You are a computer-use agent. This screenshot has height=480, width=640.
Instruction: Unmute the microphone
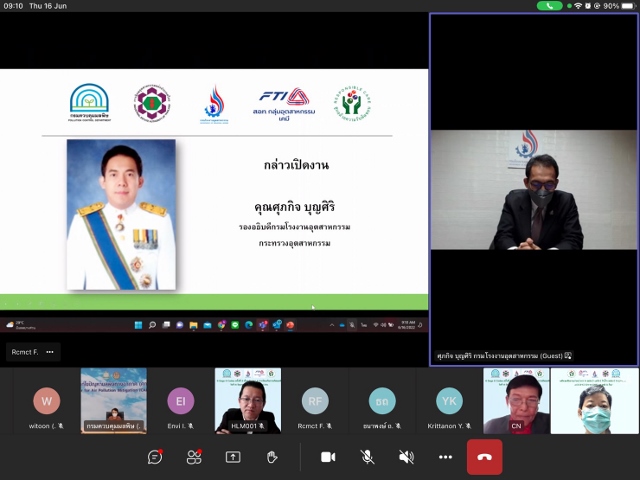click(x=367, y=457)
